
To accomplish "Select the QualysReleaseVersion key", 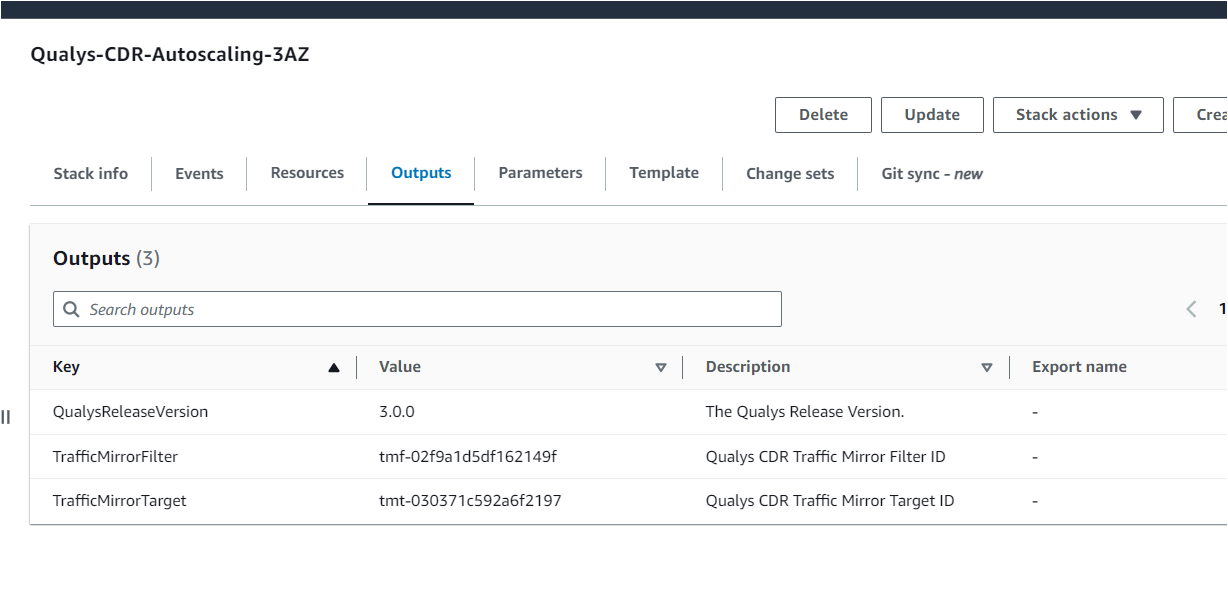I will [131, 412].
